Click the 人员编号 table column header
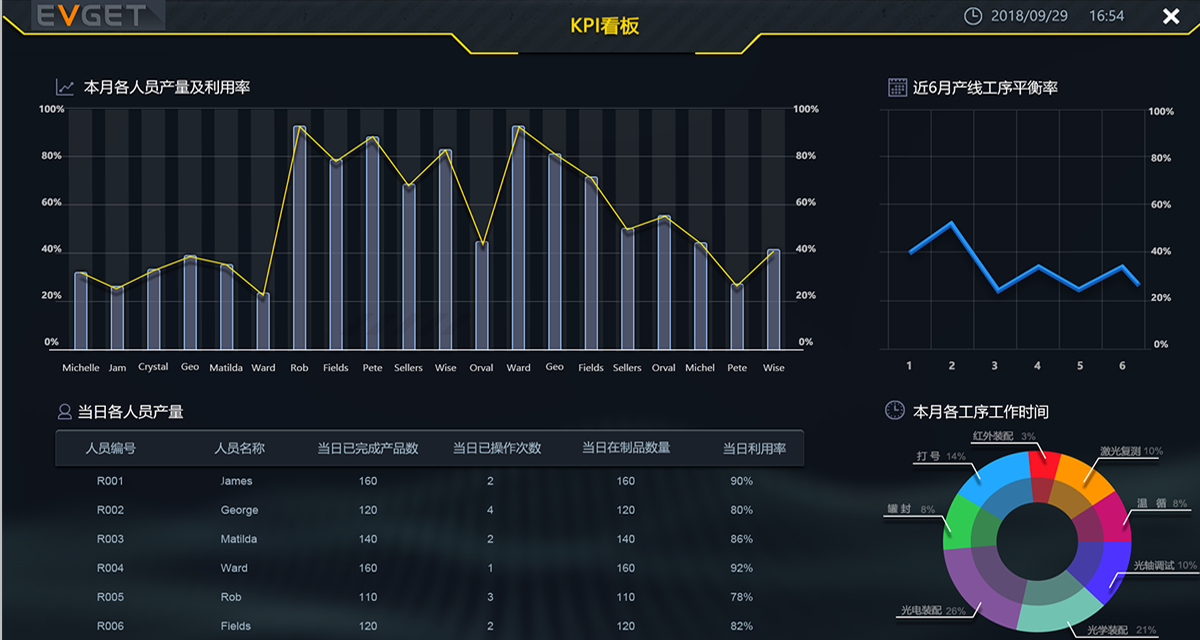The height and width of the screenshot is (640, 1200). point(111,448)
